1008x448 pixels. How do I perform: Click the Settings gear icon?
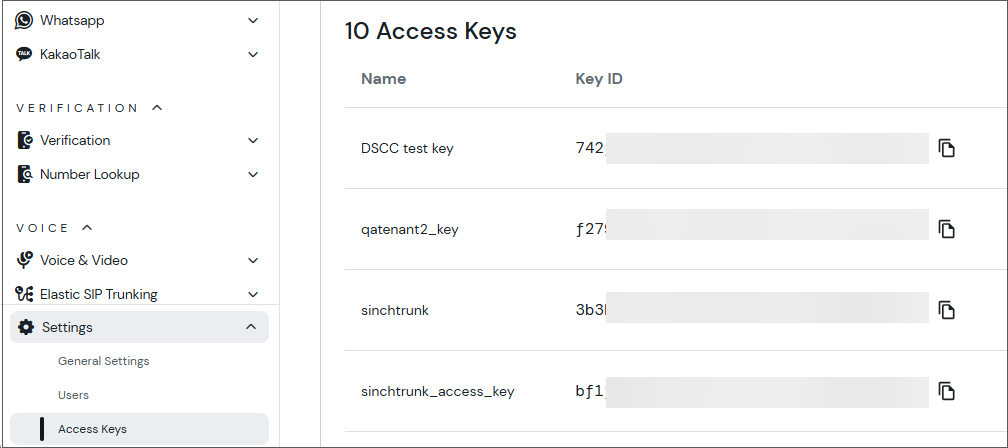tap(26, 327)
